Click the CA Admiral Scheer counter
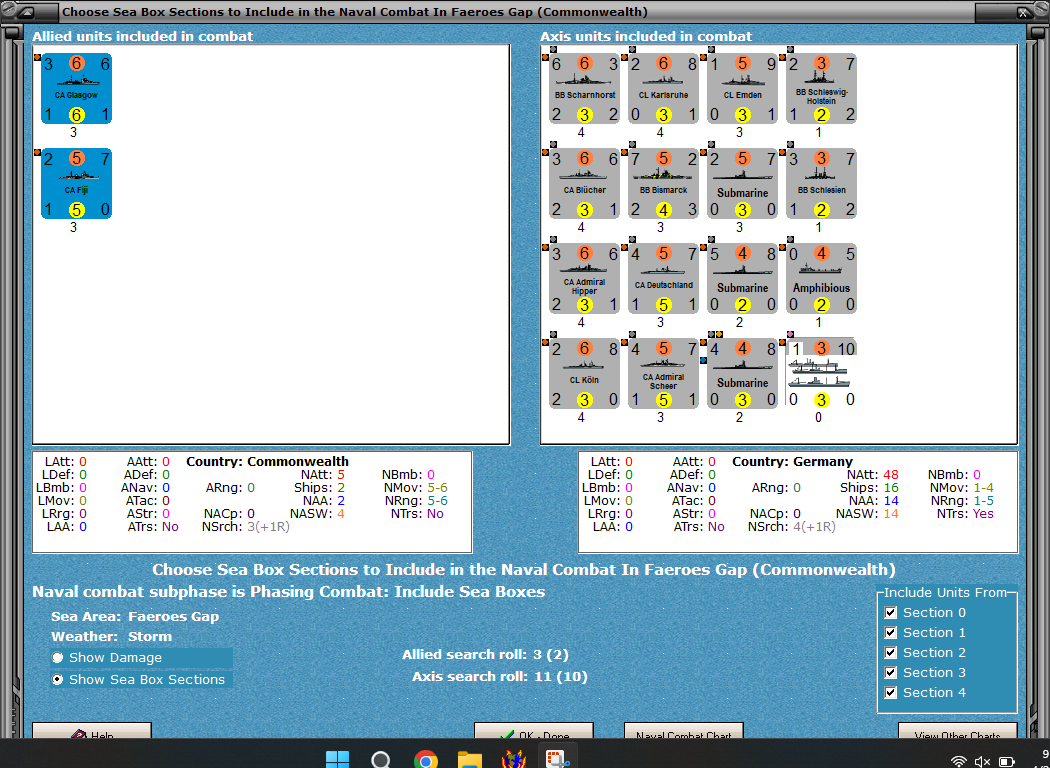 664,374
